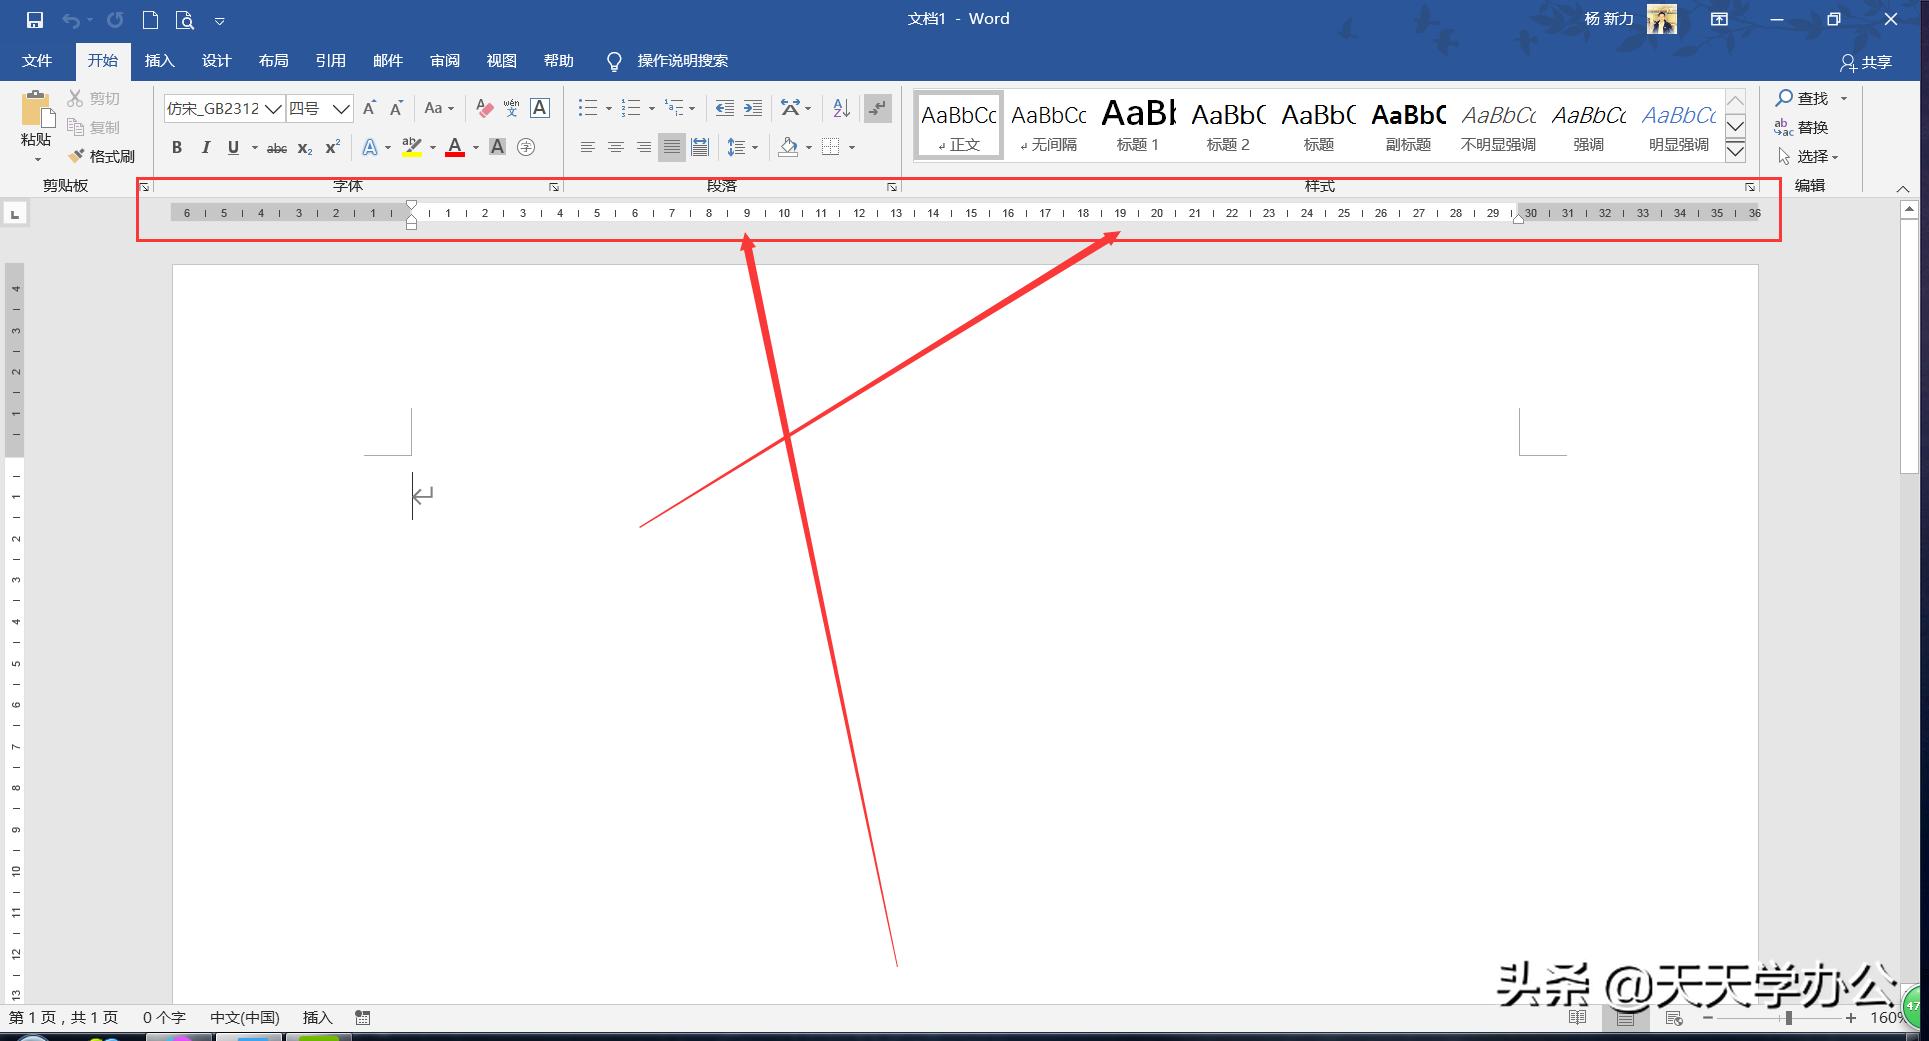Click the Format Painter (格式刷) icon
The image size is (1929, 1041).
[x=101, y=156]
